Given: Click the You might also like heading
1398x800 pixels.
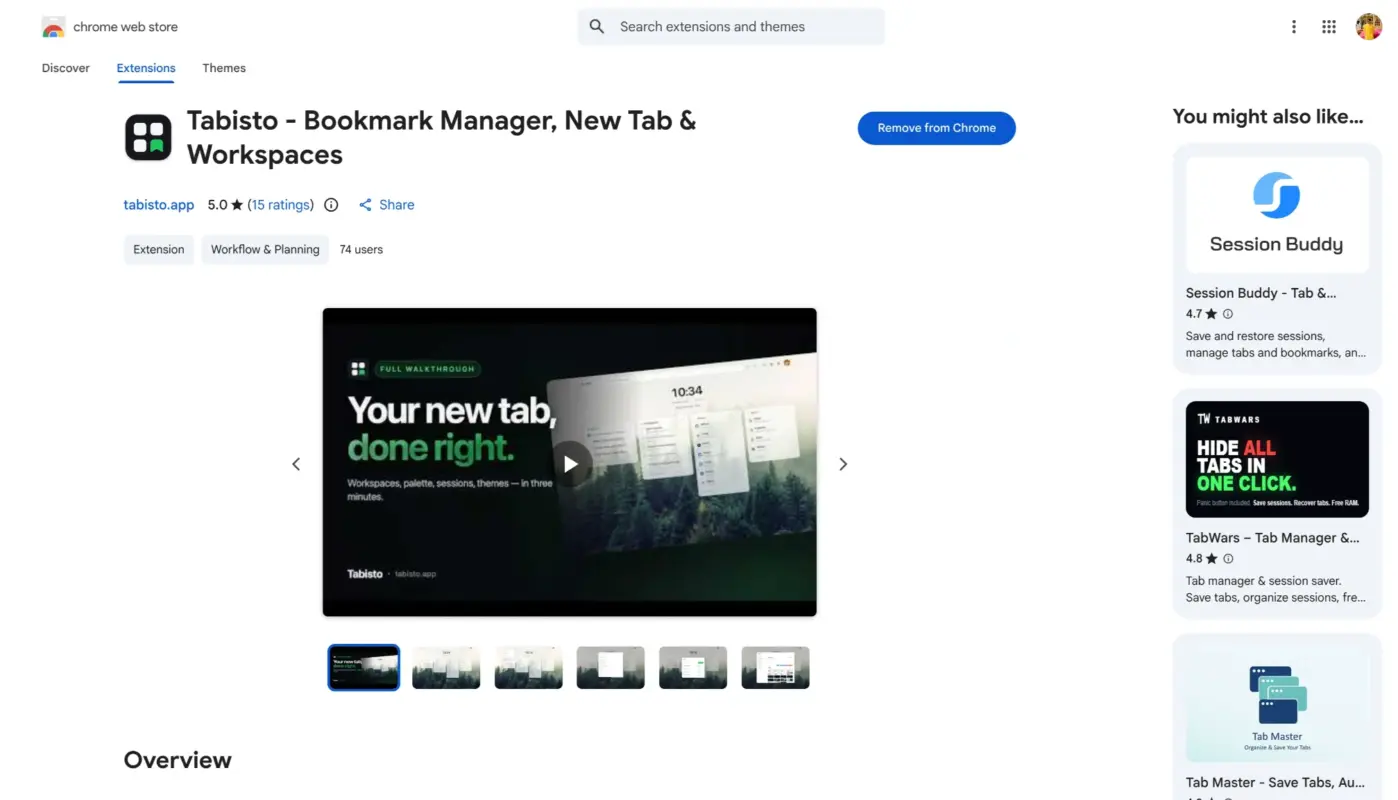Looking at the screenshot, I should click(1268, 117).
